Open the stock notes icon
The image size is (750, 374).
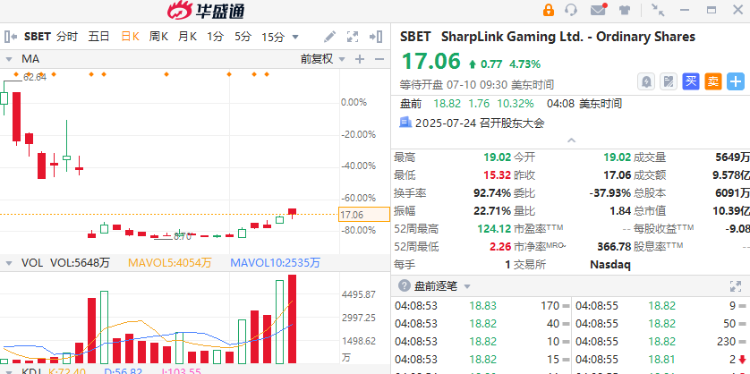(x=668, y=82)
